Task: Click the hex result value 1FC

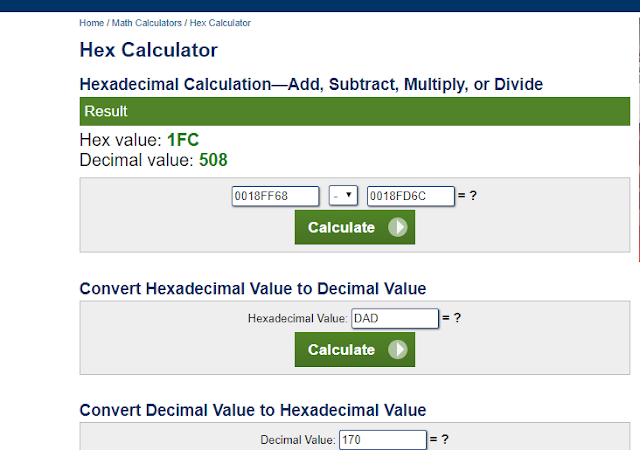Action: click(183, 140)
